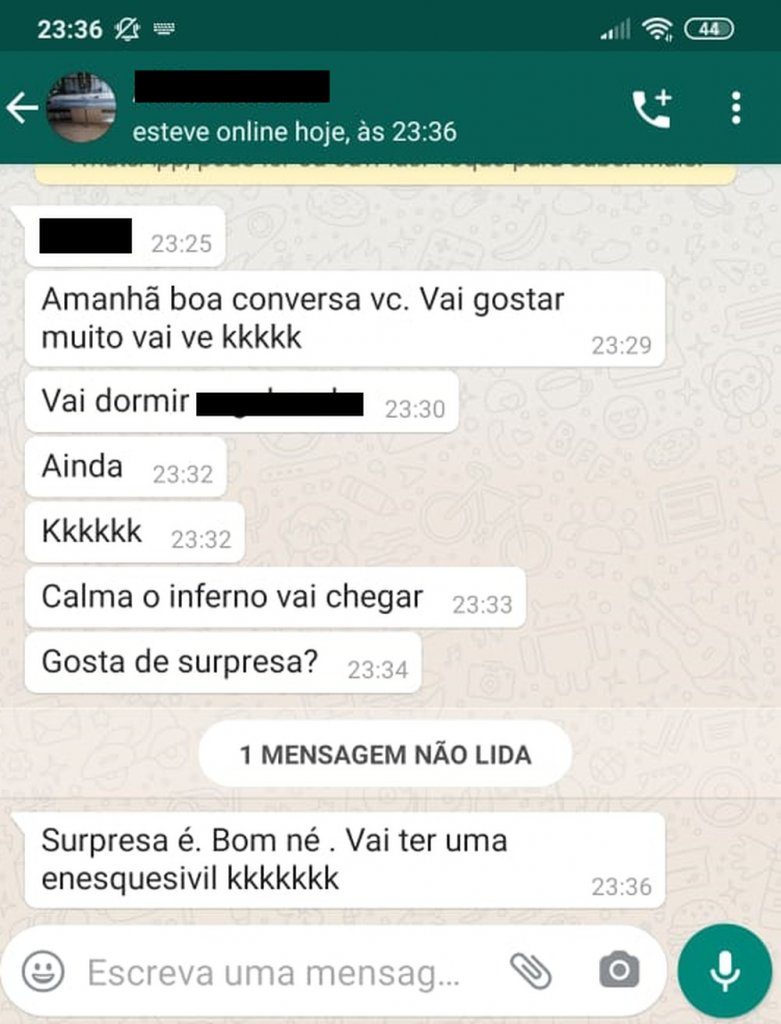Open the emoji picker smiley icon
The image size is (781, 1024).
(x=43, y=971)
